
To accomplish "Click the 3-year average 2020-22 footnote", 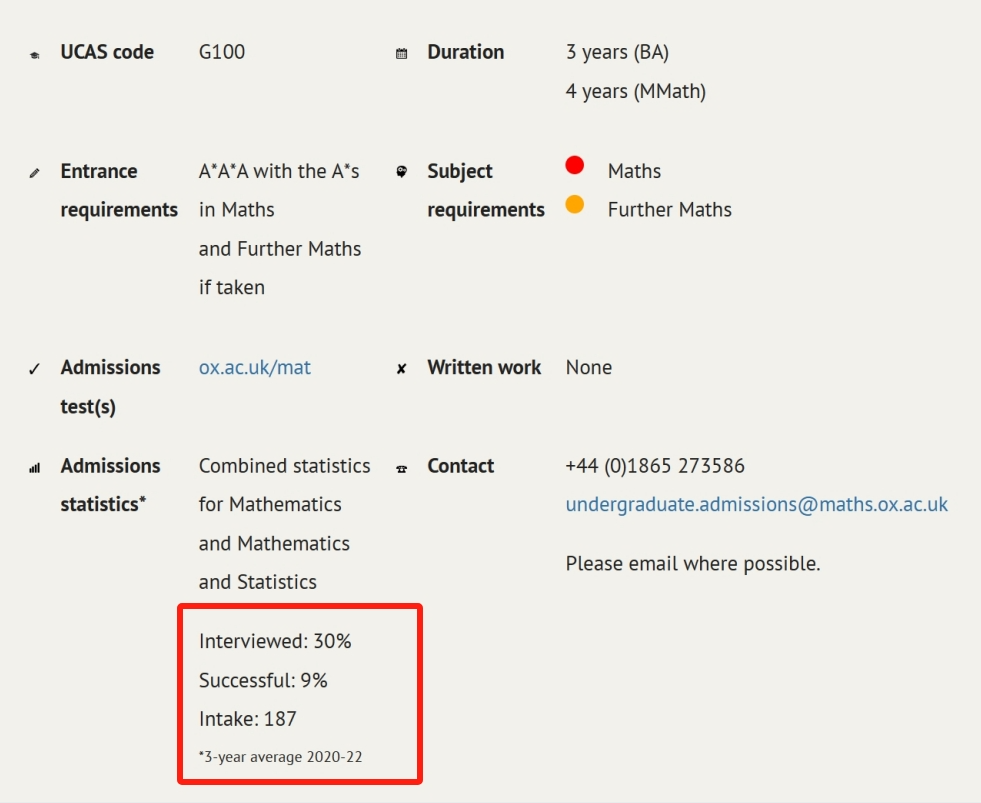I will [280, 757].
